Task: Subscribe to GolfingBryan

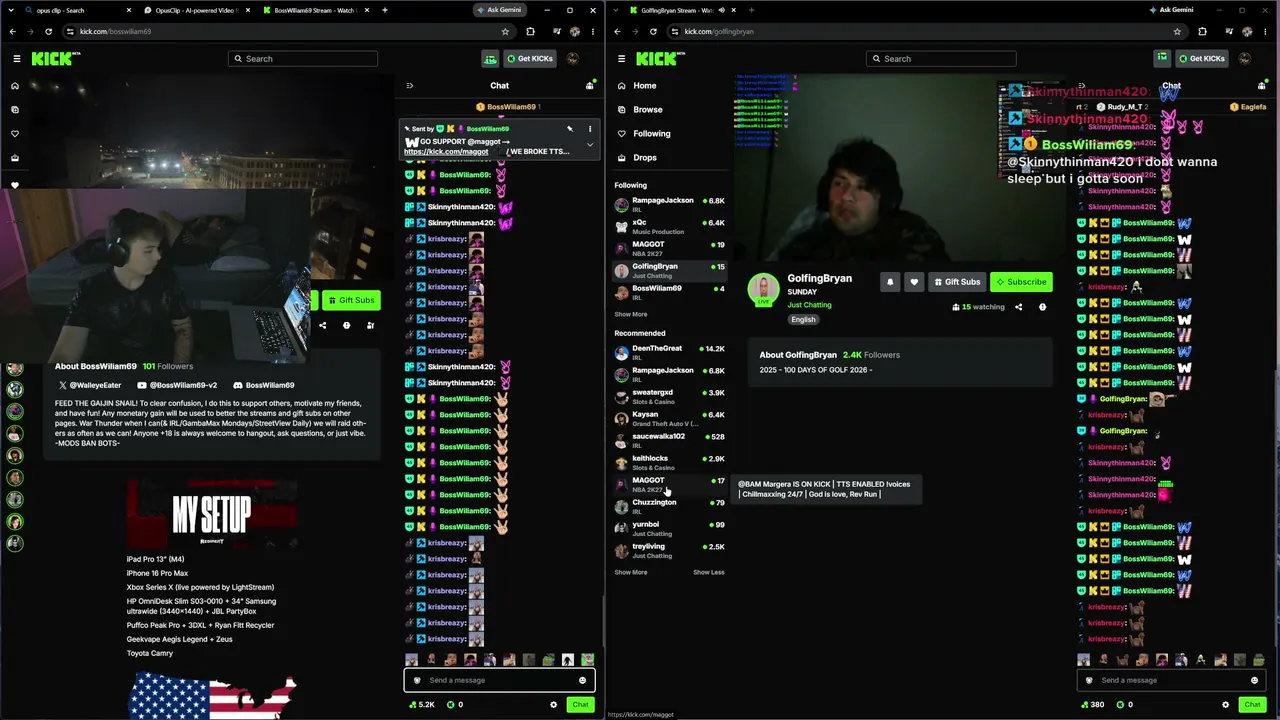Action: (x=1021, y=282)
